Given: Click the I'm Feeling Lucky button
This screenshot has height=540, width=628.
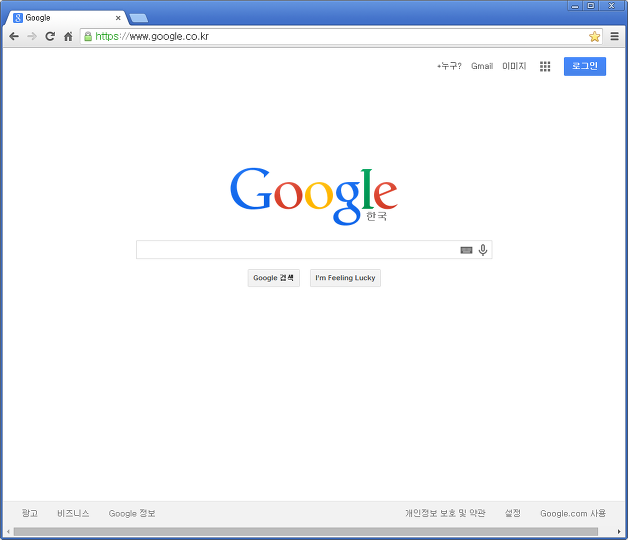Looking at the screenshot, I should [x=345, y=278].
